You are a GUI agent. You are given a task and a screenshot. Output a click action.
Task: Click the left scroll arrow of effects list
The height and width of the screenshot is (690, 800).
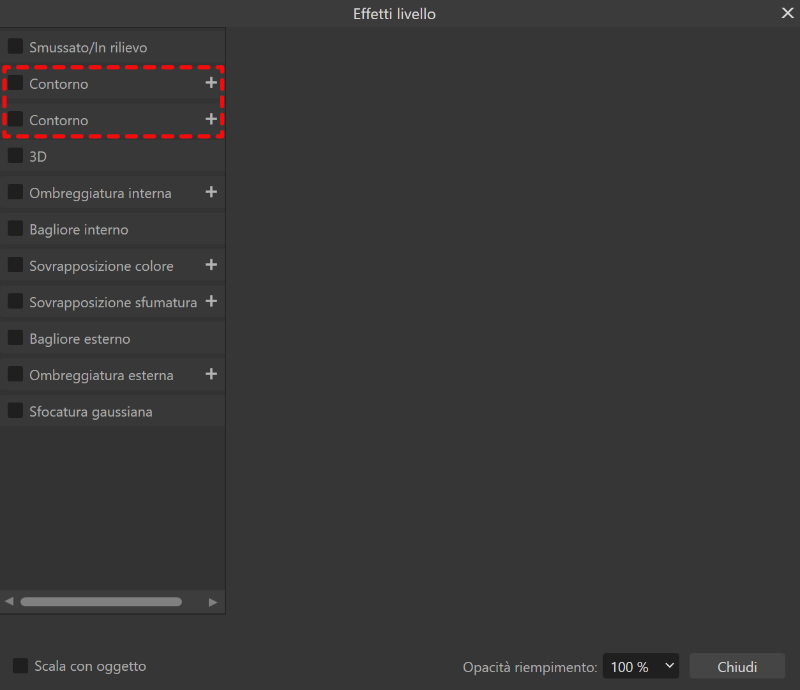tap(9, 602)
